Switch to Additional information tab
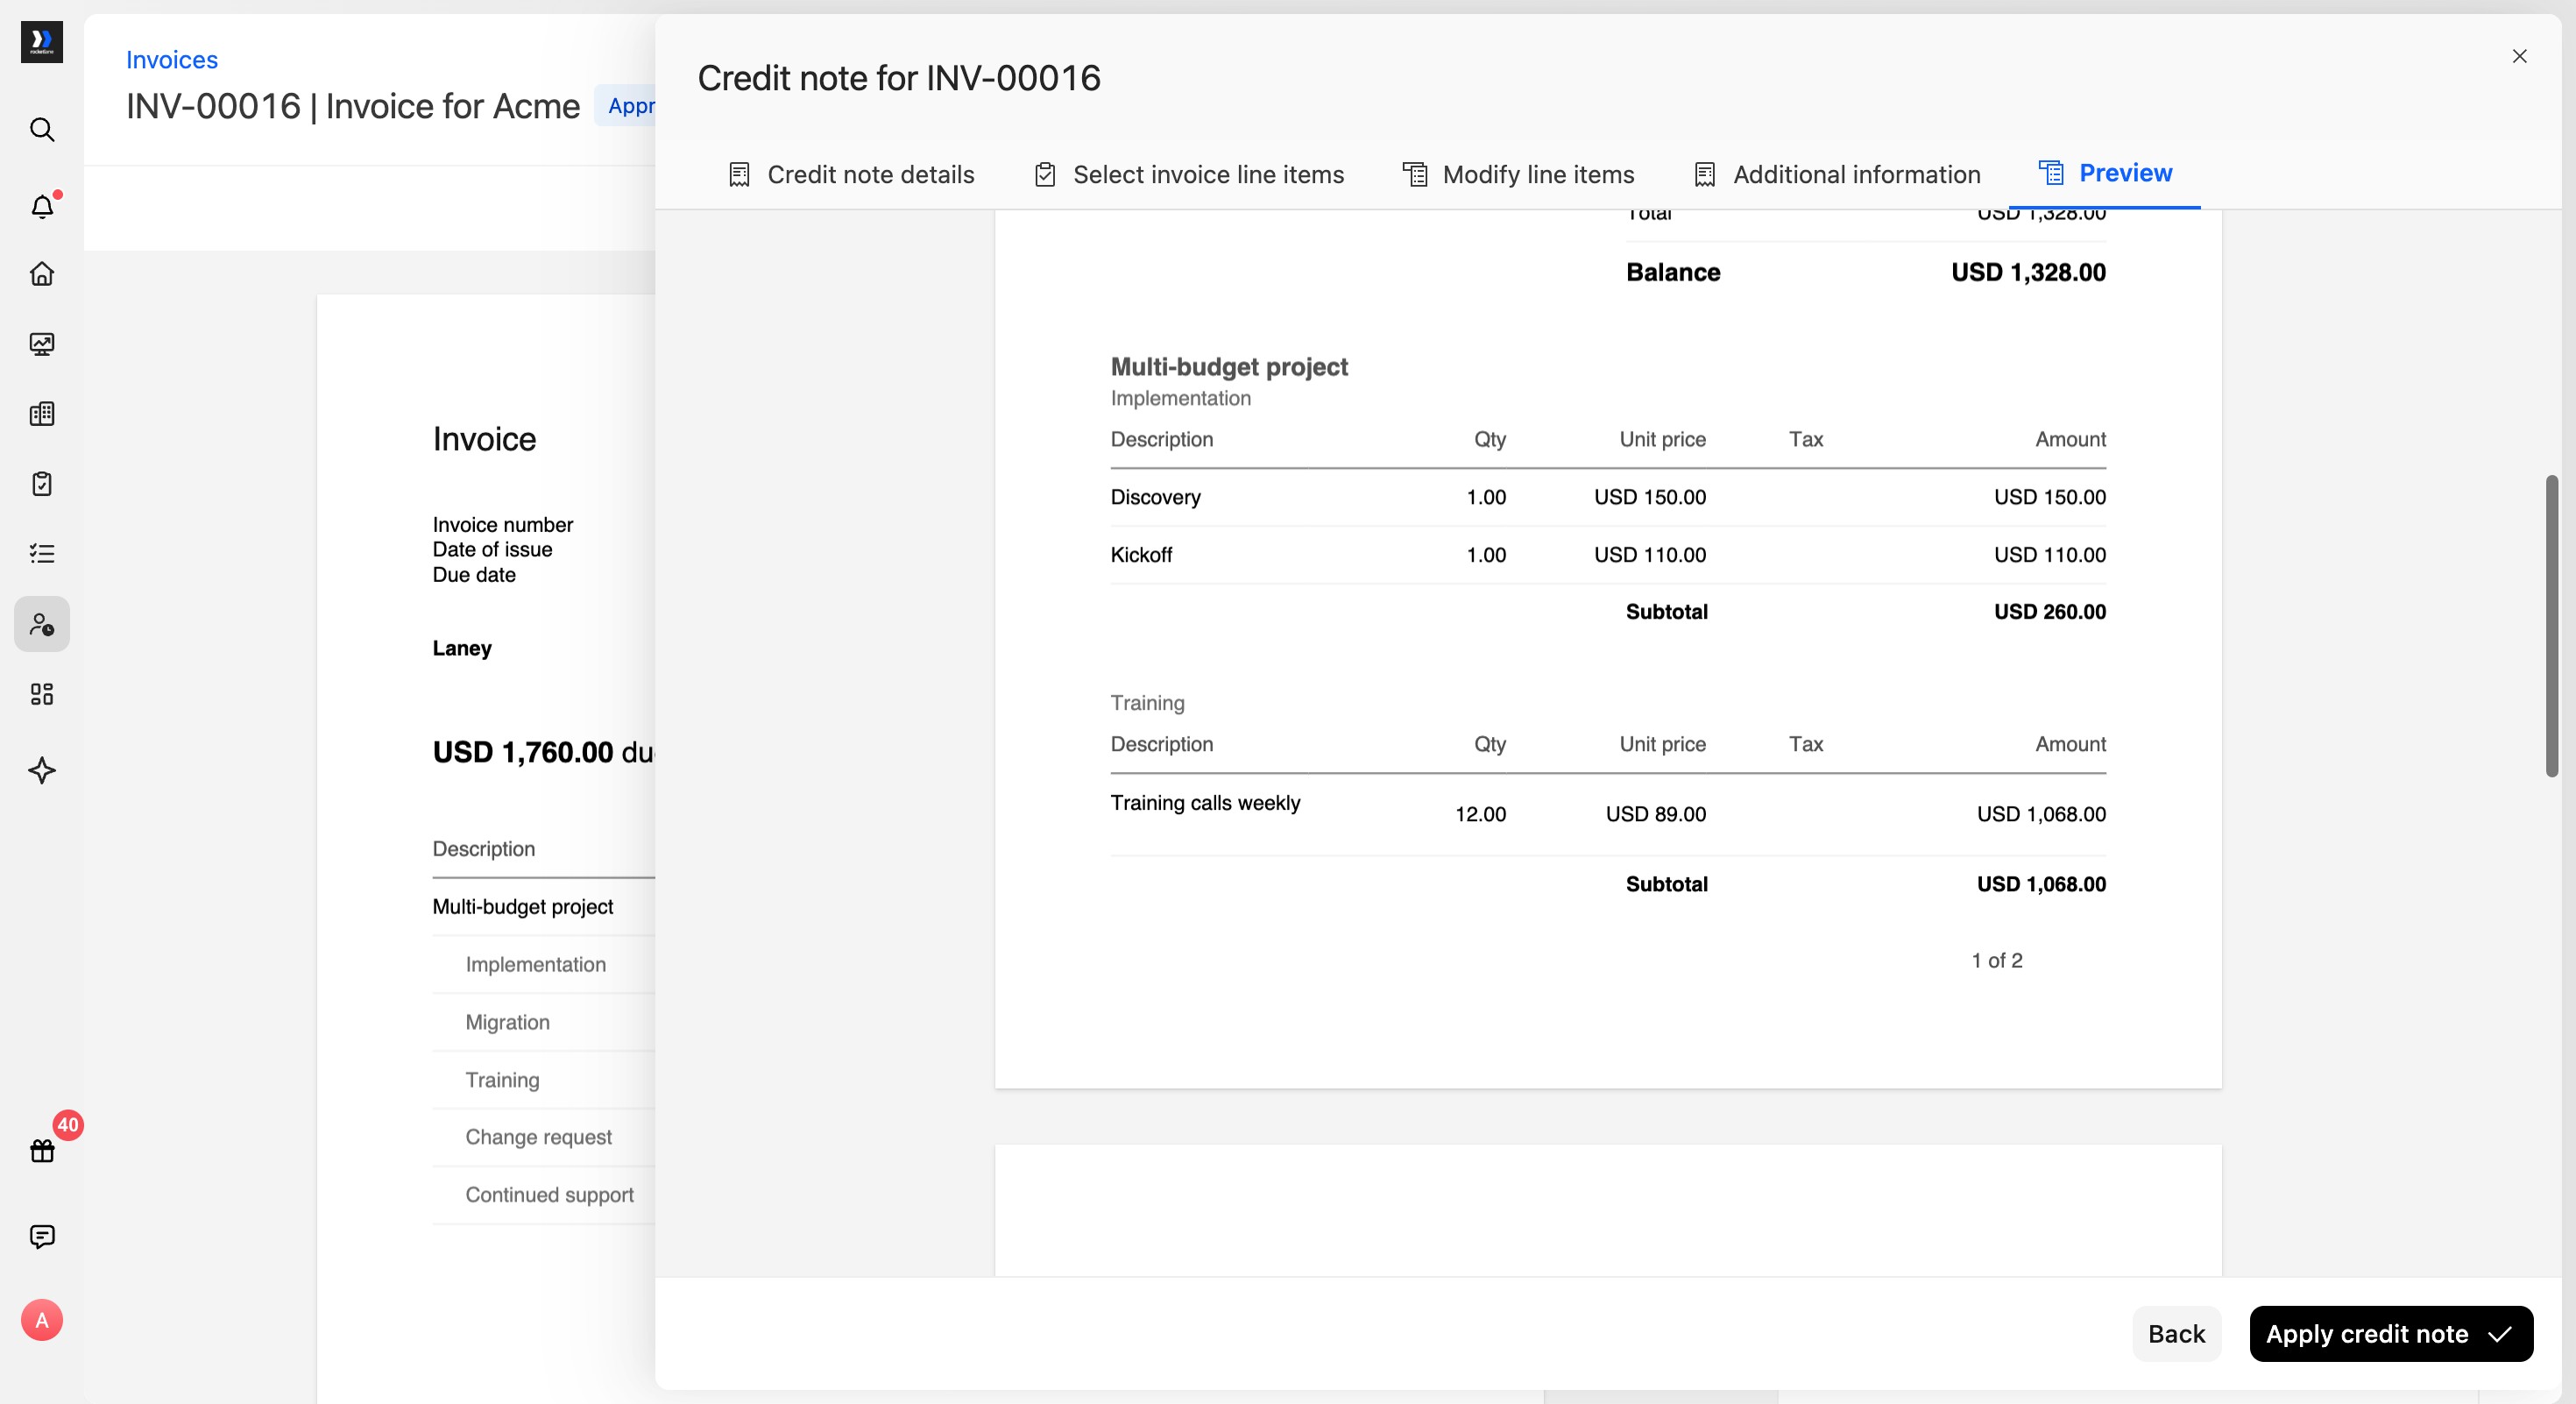Viewport: 2576px width, 1404px height. pyautogui.click(x=1837, y=174)
